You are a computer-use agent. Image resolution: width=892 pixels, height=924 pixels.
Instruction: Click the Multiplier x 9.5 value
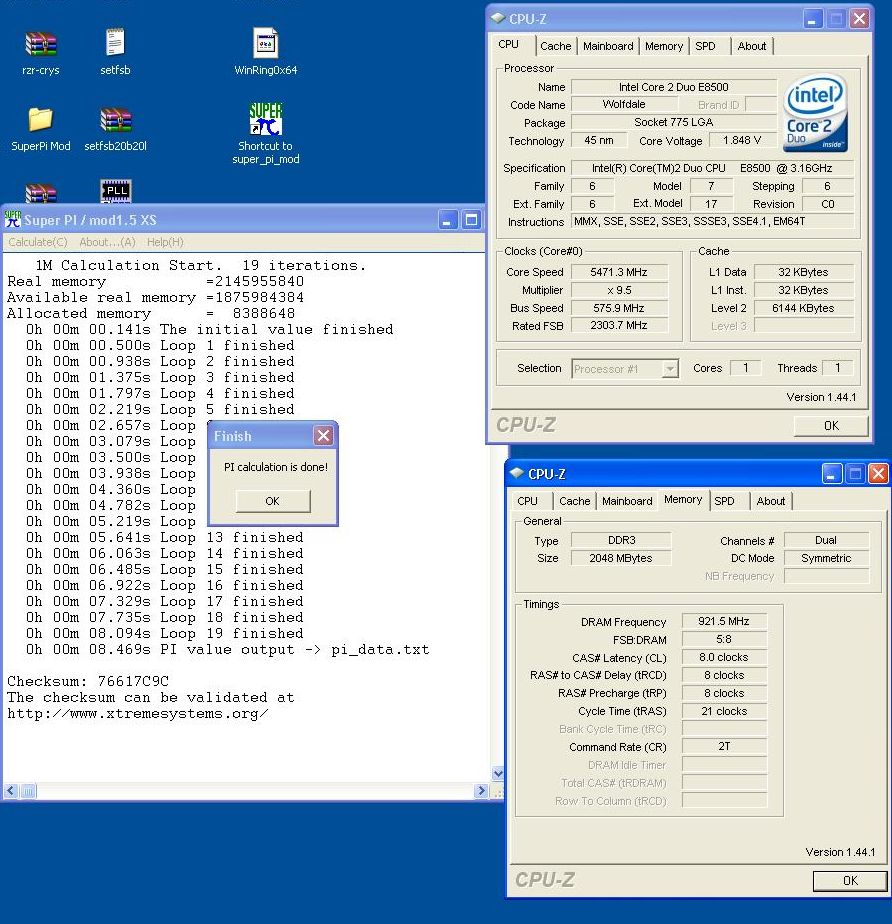tap(619, 290)
